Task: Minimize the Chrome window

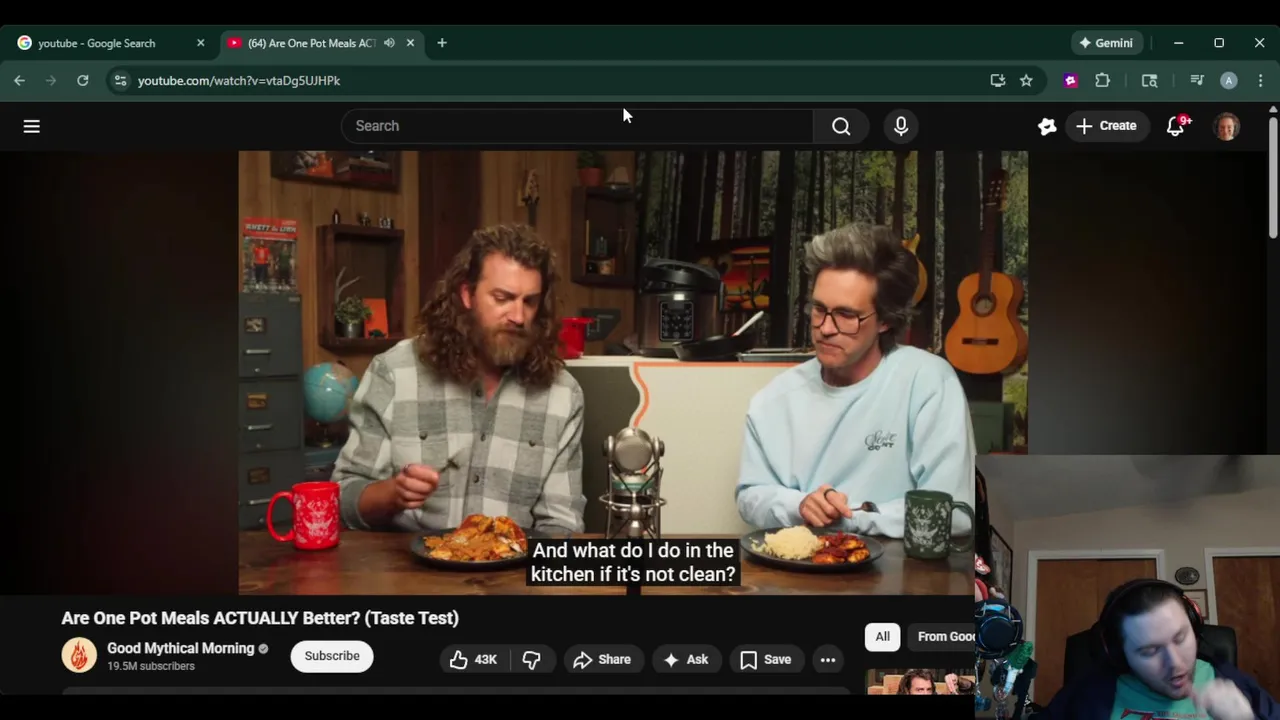Action: click(1178, 43)
